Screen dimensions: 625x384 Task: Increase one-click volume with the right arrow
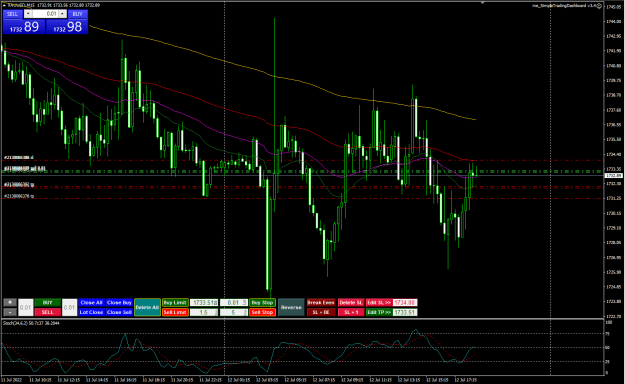62,14
